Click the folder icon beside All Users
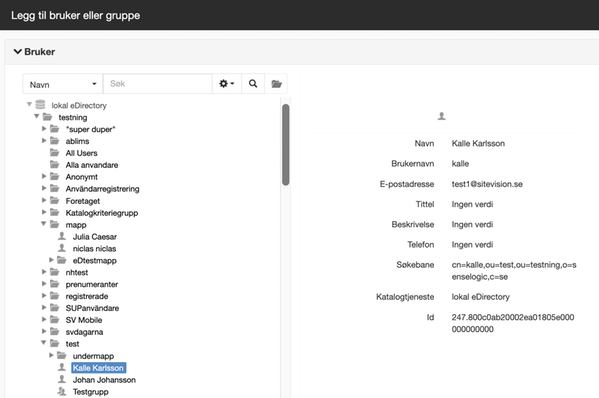The image size is (599, 398). click(55, 153)
